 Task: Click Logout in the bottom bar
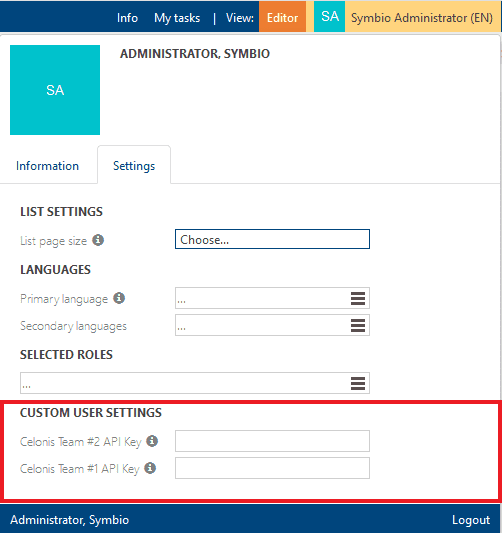tap(471, 520)
